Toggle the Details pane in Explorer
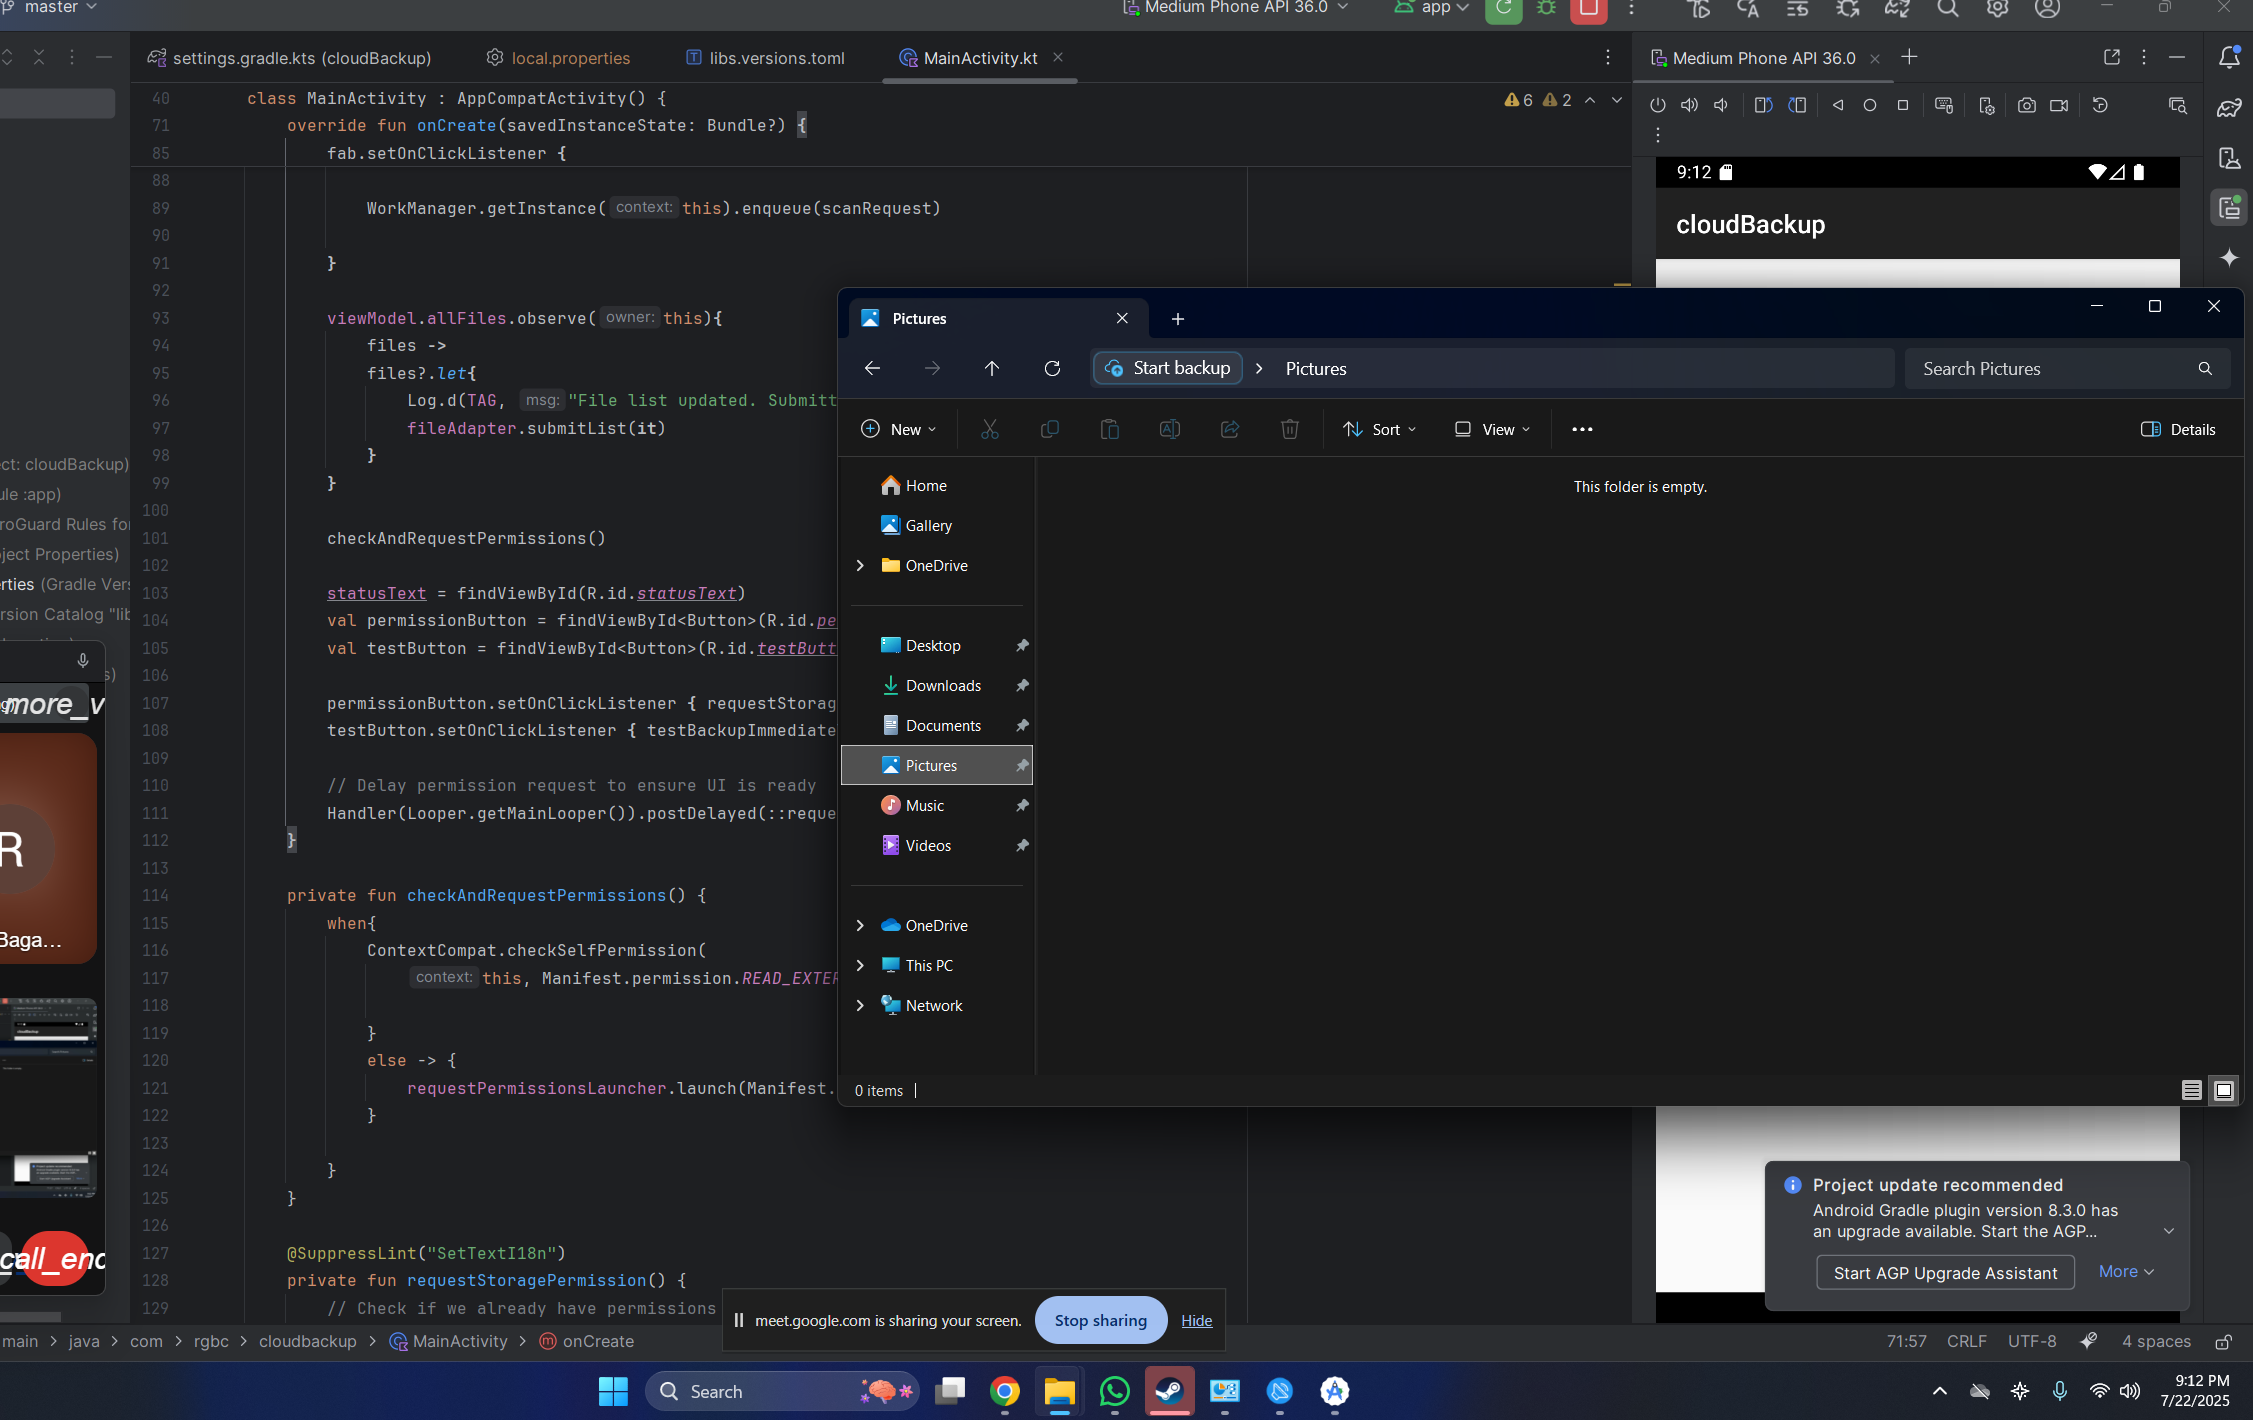The image size is (2253, 1420). 2178,429
